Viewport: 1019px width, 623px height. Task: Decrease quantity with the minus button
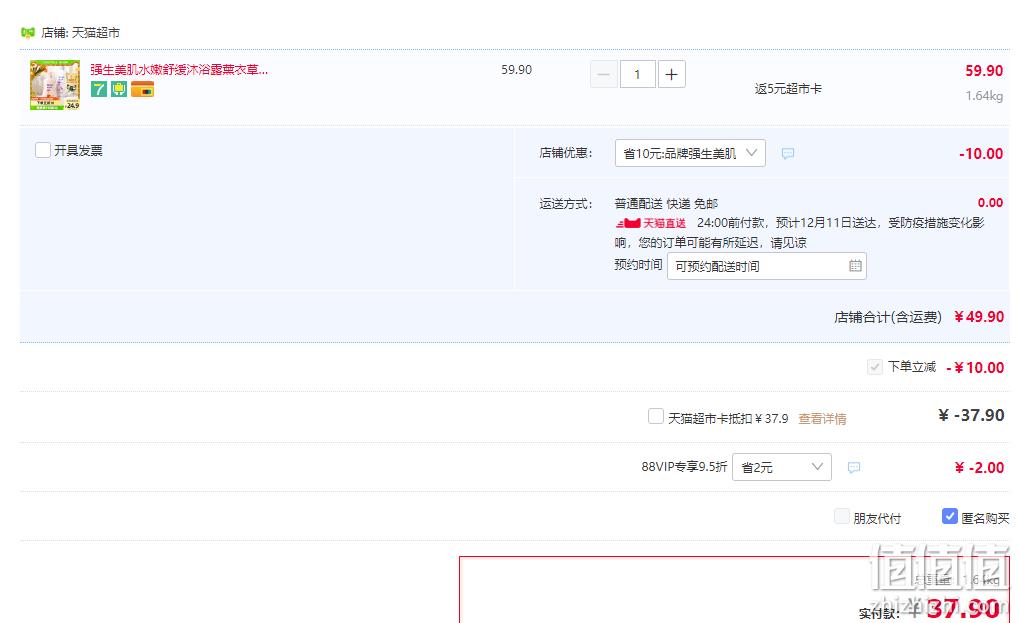pyautogui.click(x=604, y=74)
